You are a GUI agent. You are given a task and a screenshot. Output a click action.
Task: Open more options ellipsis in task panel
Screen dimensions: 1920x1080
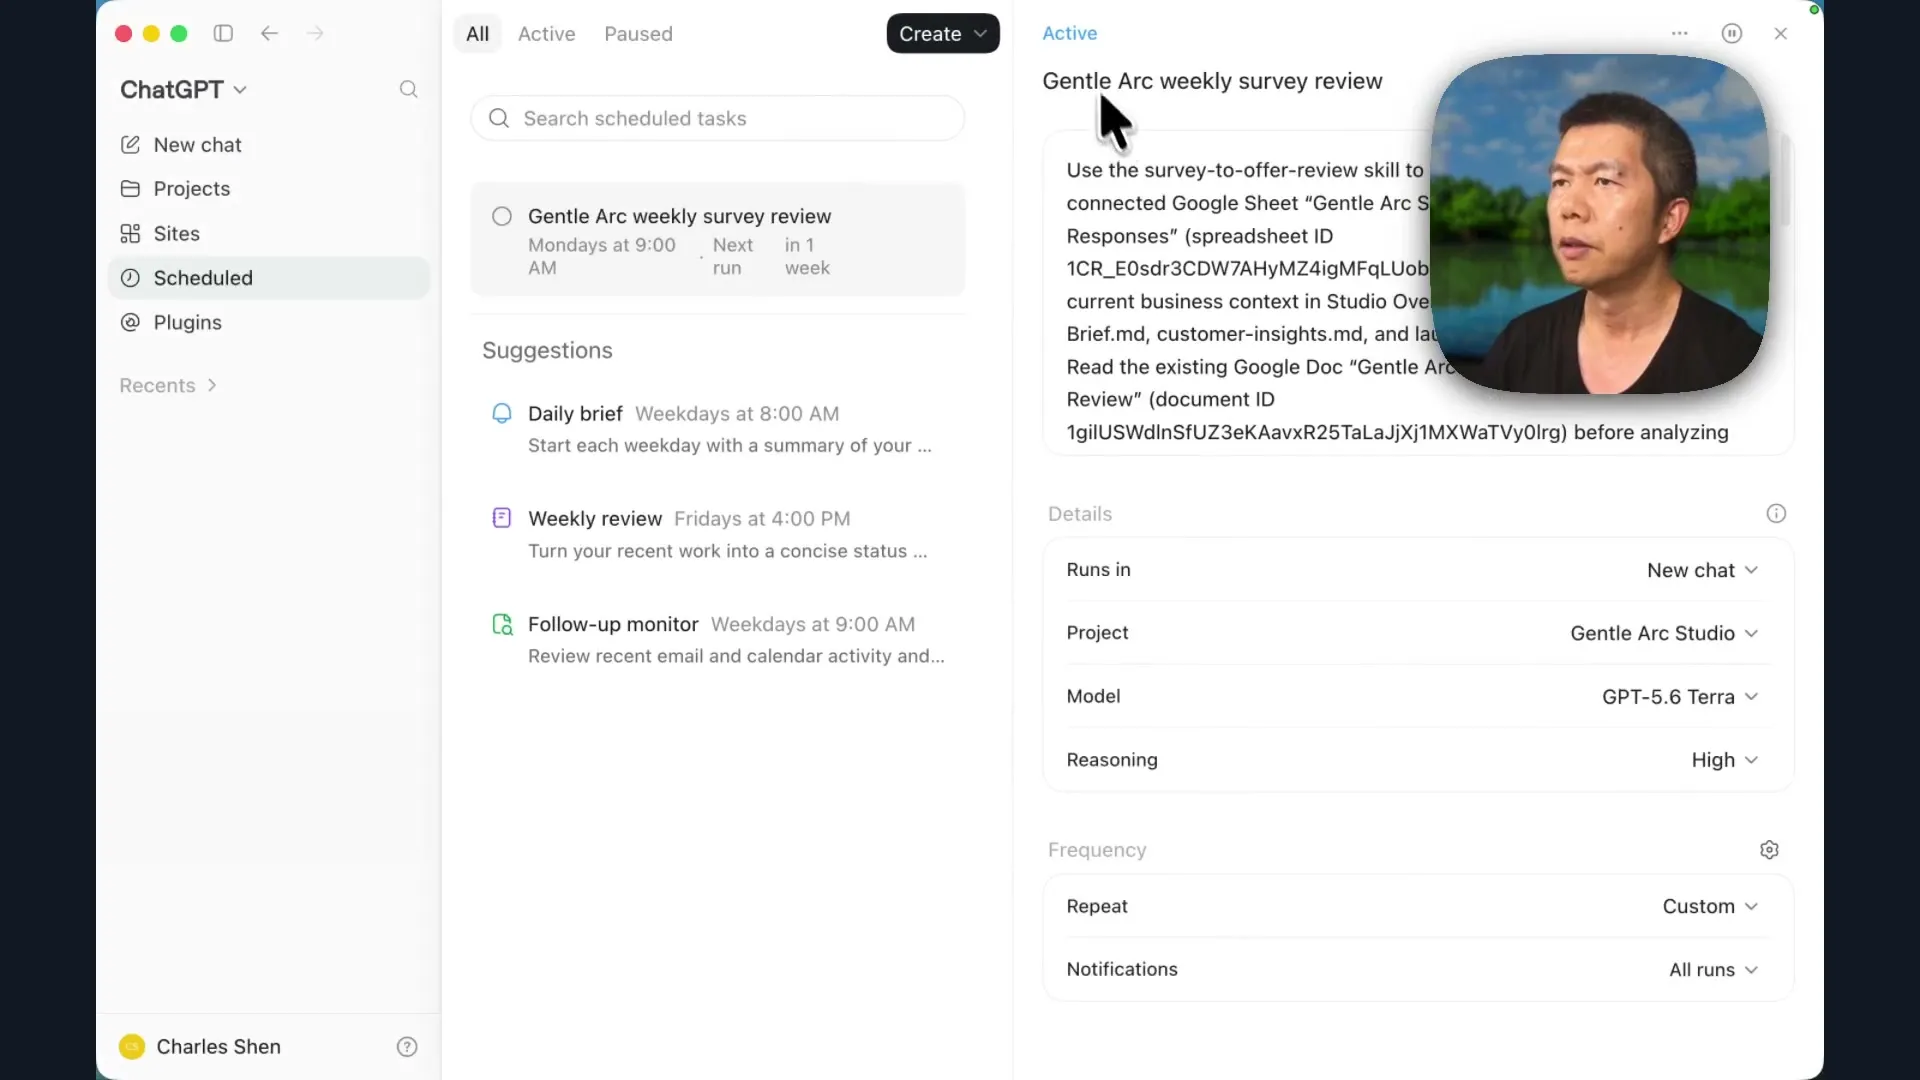pos(1680,33)
